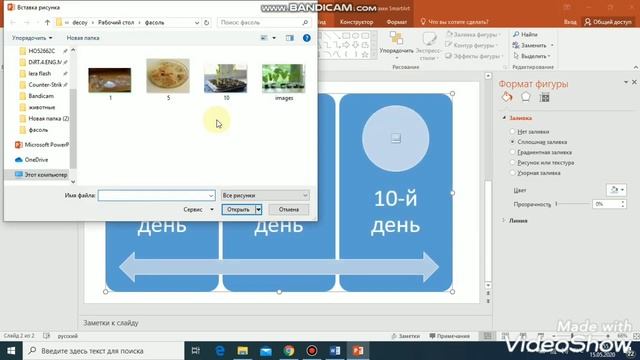Open File Explorer from taskbar
Screen dimensions: 640x360
point(243,351)
